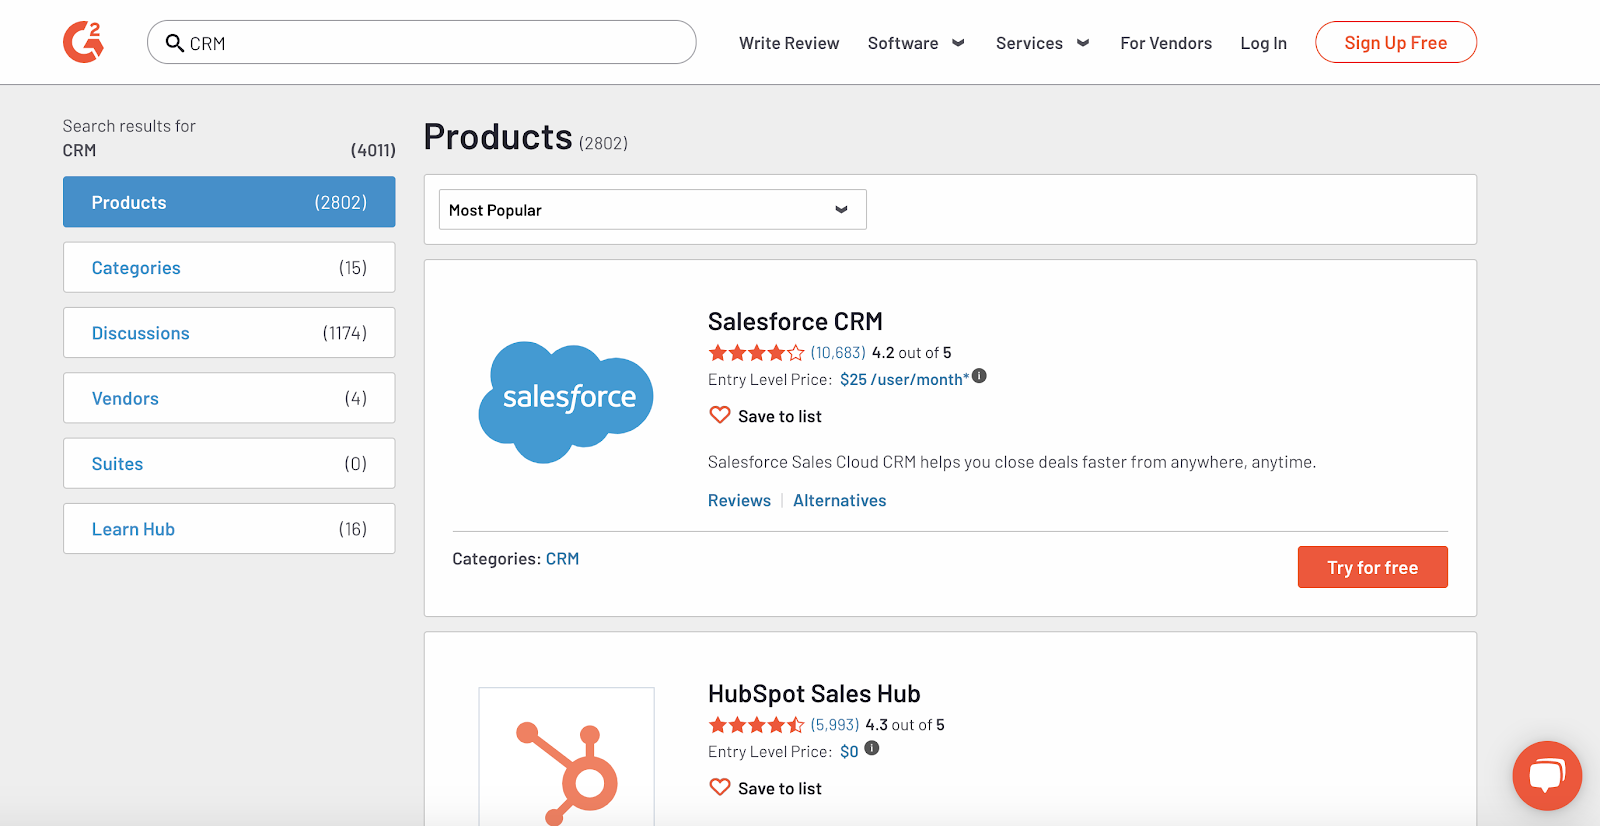Click the heart icon for HubSpot Sales Hub
The width and height of the screenshot is (1600, 826).
pyautogui.click(x=720, y=787)
